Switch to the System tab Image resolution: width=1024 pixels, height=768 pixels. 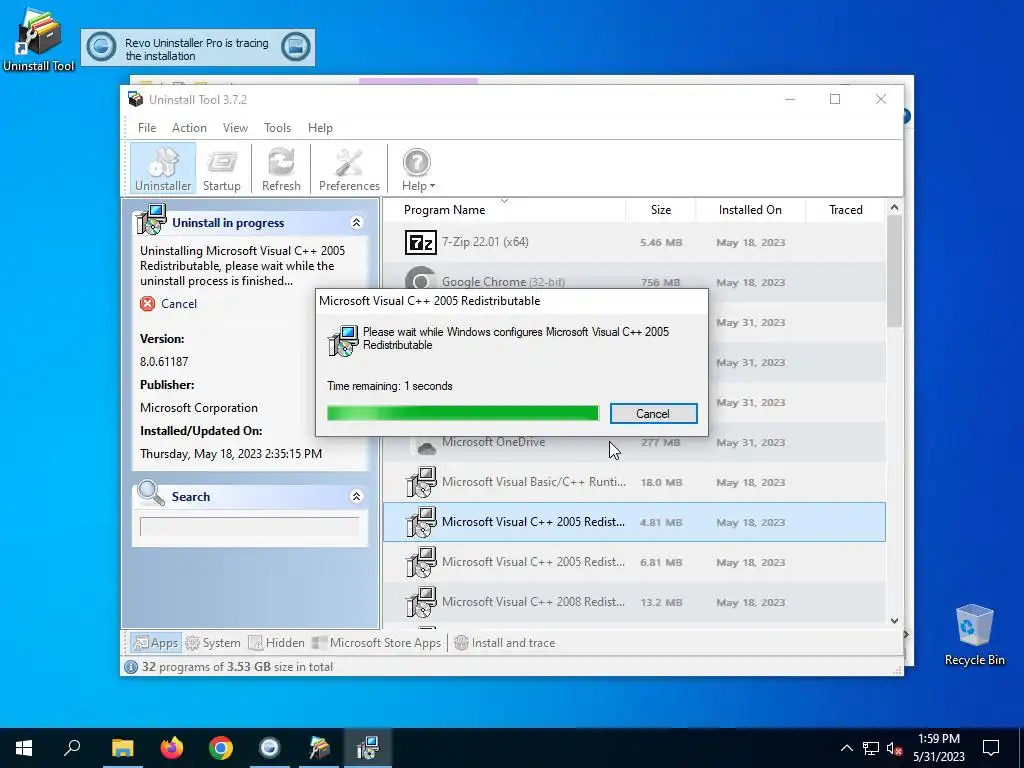tap(213, 643)
